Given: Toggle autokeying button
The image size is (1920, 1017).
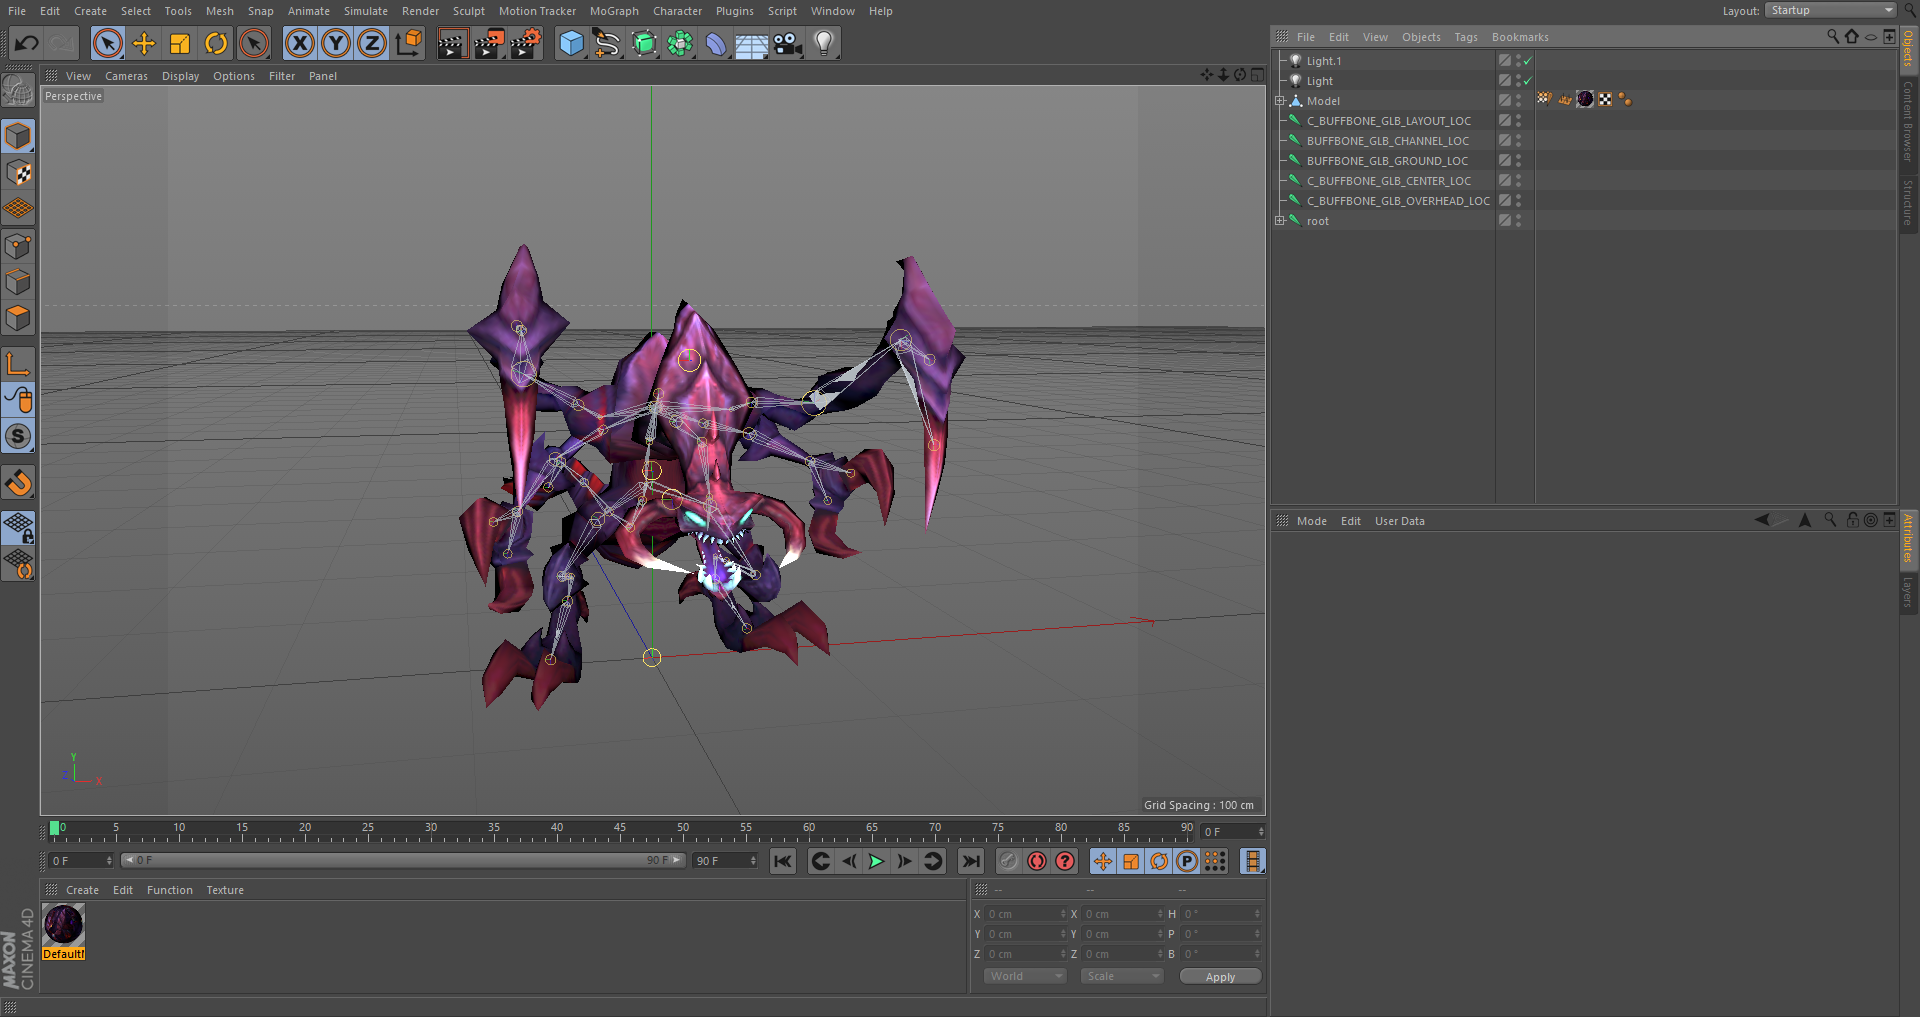Looking at the screenshot, I should coord(1037,861).
